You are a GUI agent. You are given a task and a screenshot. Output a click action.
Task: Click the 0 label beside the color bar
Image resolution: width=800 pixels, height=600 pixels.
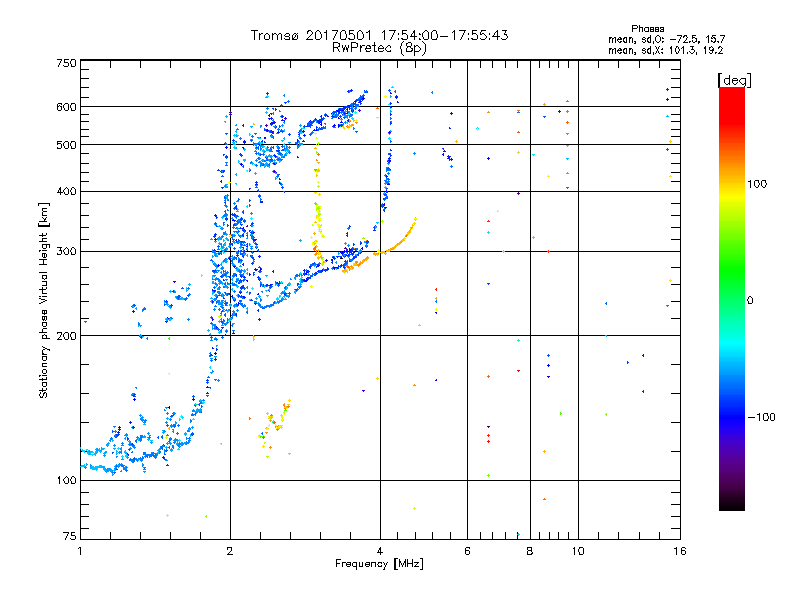click(x=750, y=300)
